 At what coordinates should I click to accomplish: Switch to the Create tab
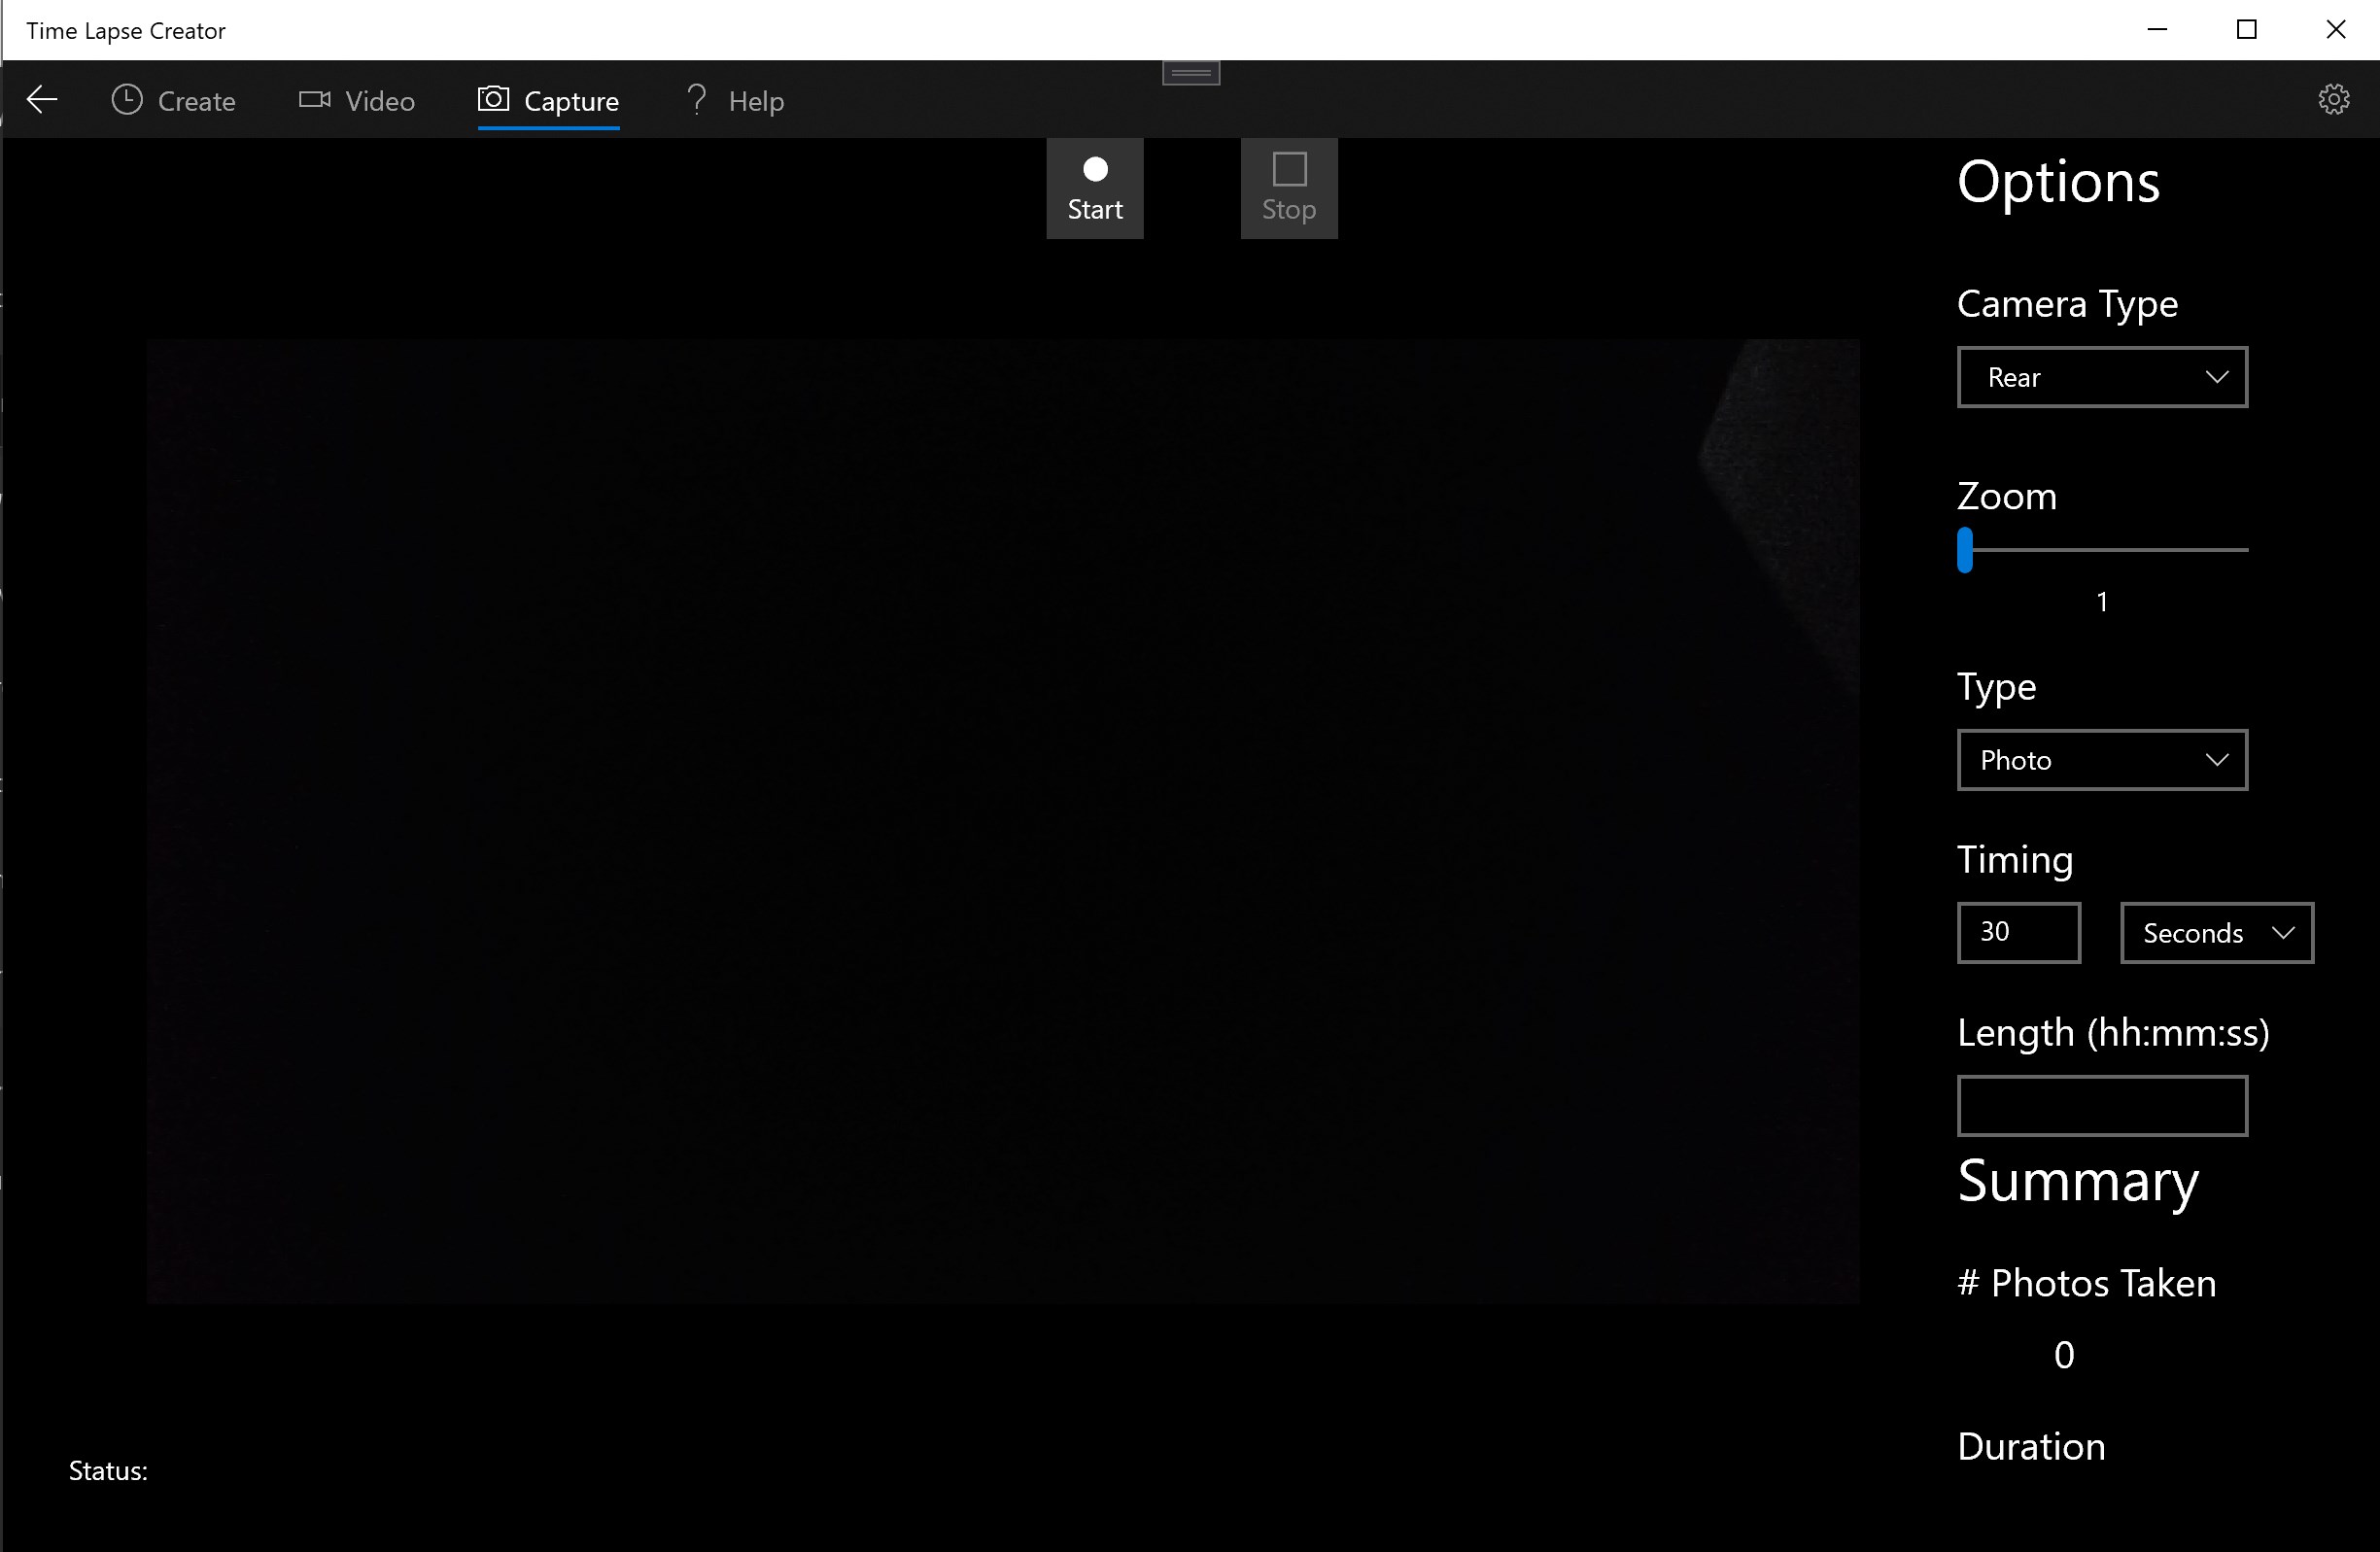click(196, 101)
